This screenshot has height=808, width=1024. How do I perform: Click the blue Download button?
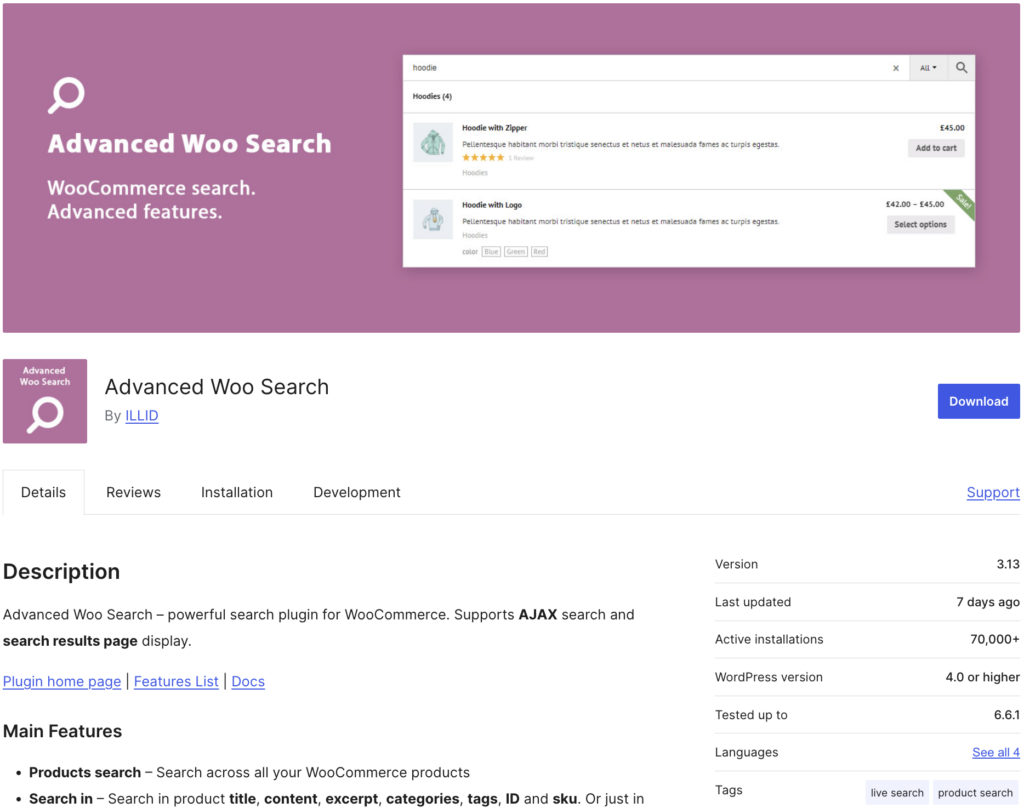(978, 401)
